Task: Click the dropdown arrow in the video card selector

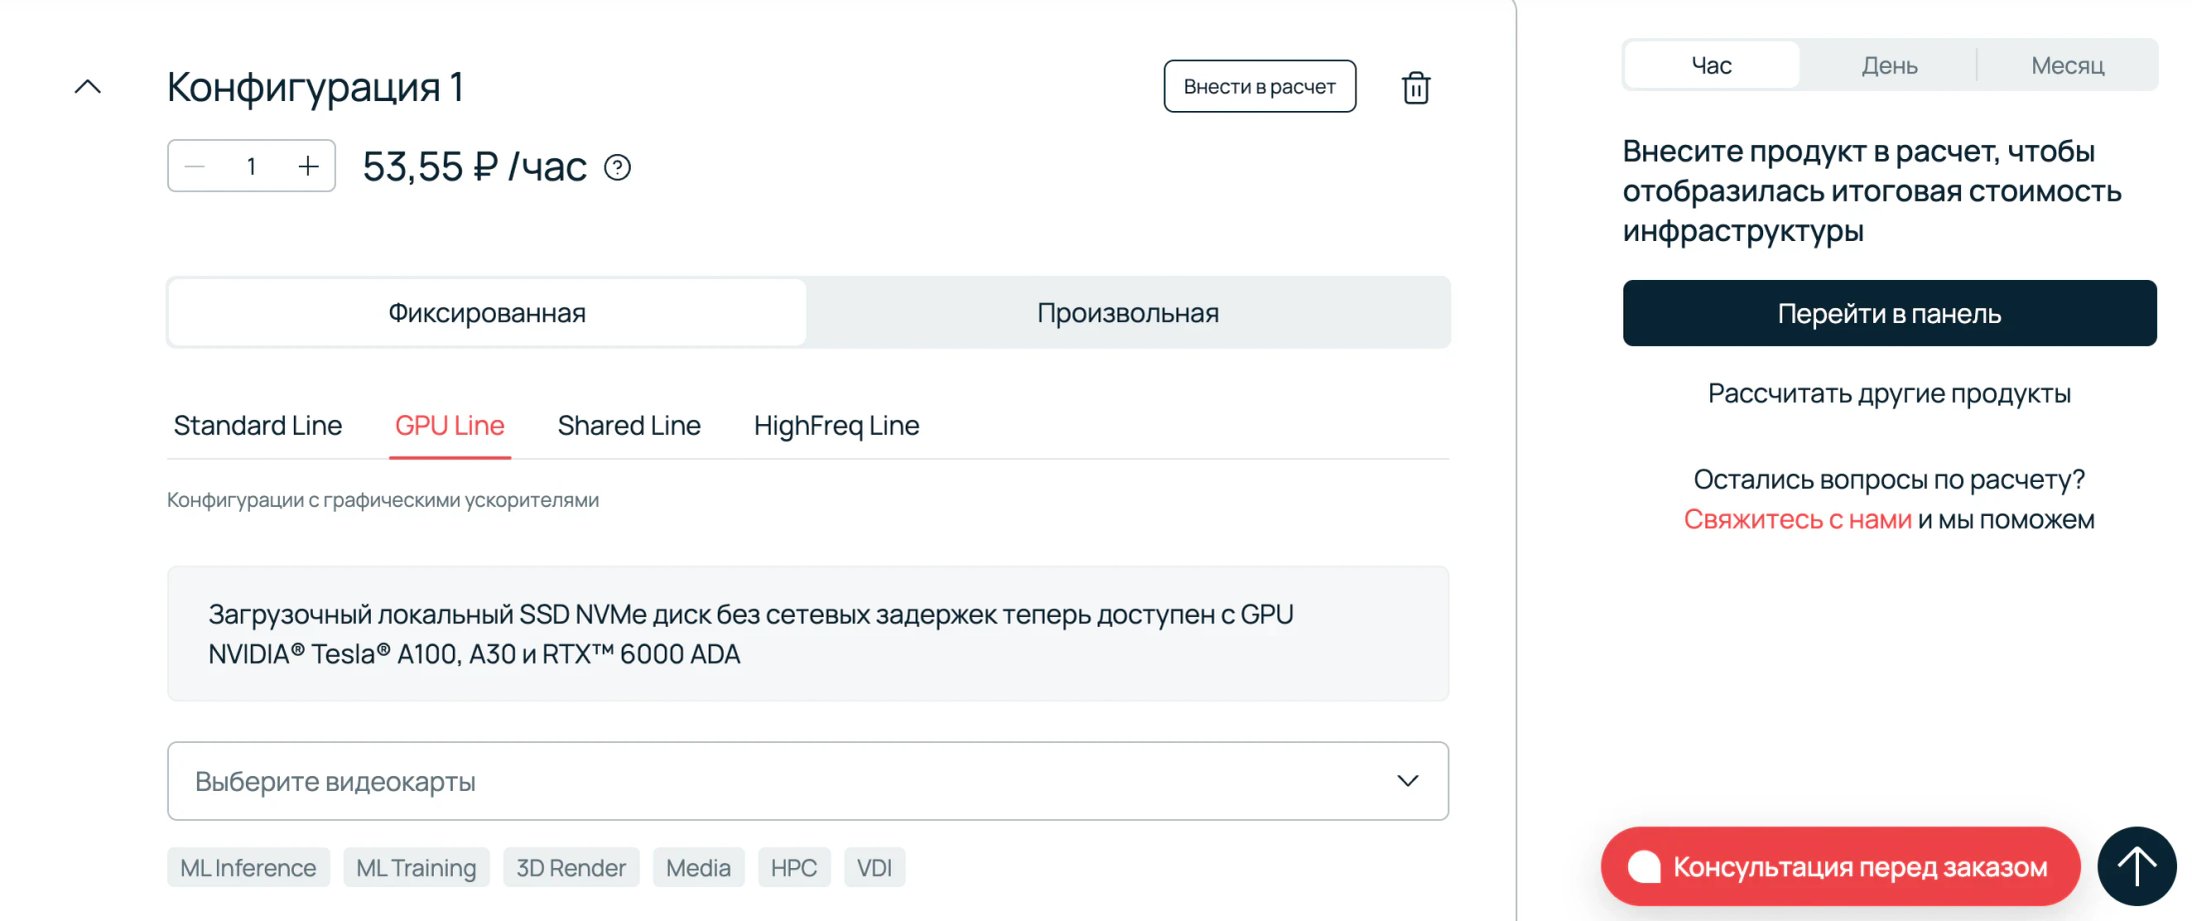Action: (x=1407, y=781)
